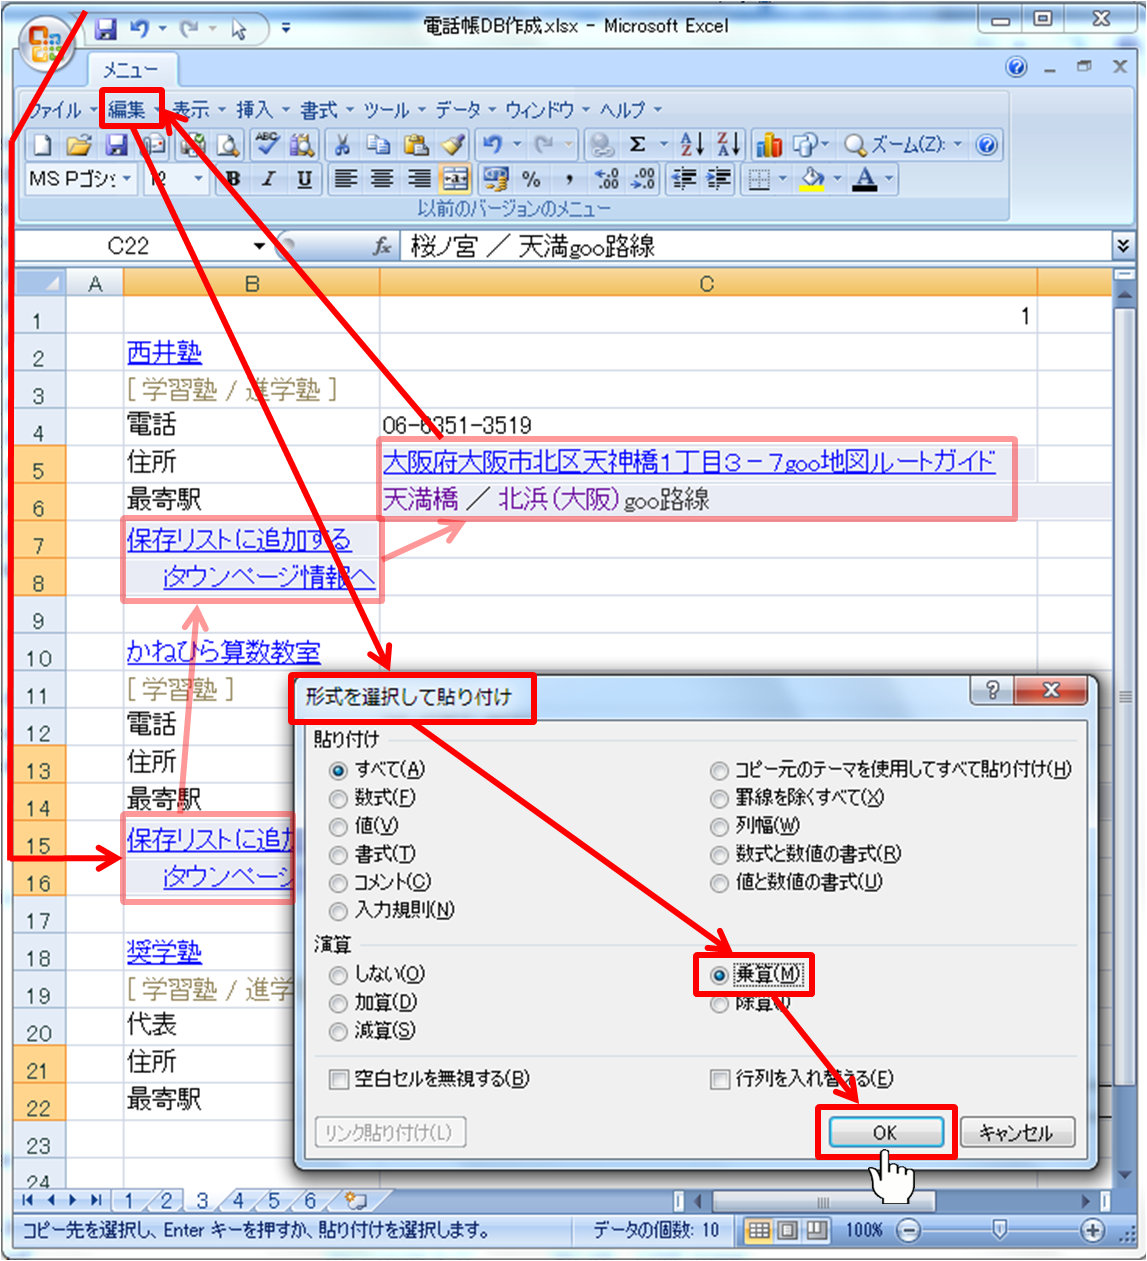
Task: Toggle italic formatting
Action: 268,180
